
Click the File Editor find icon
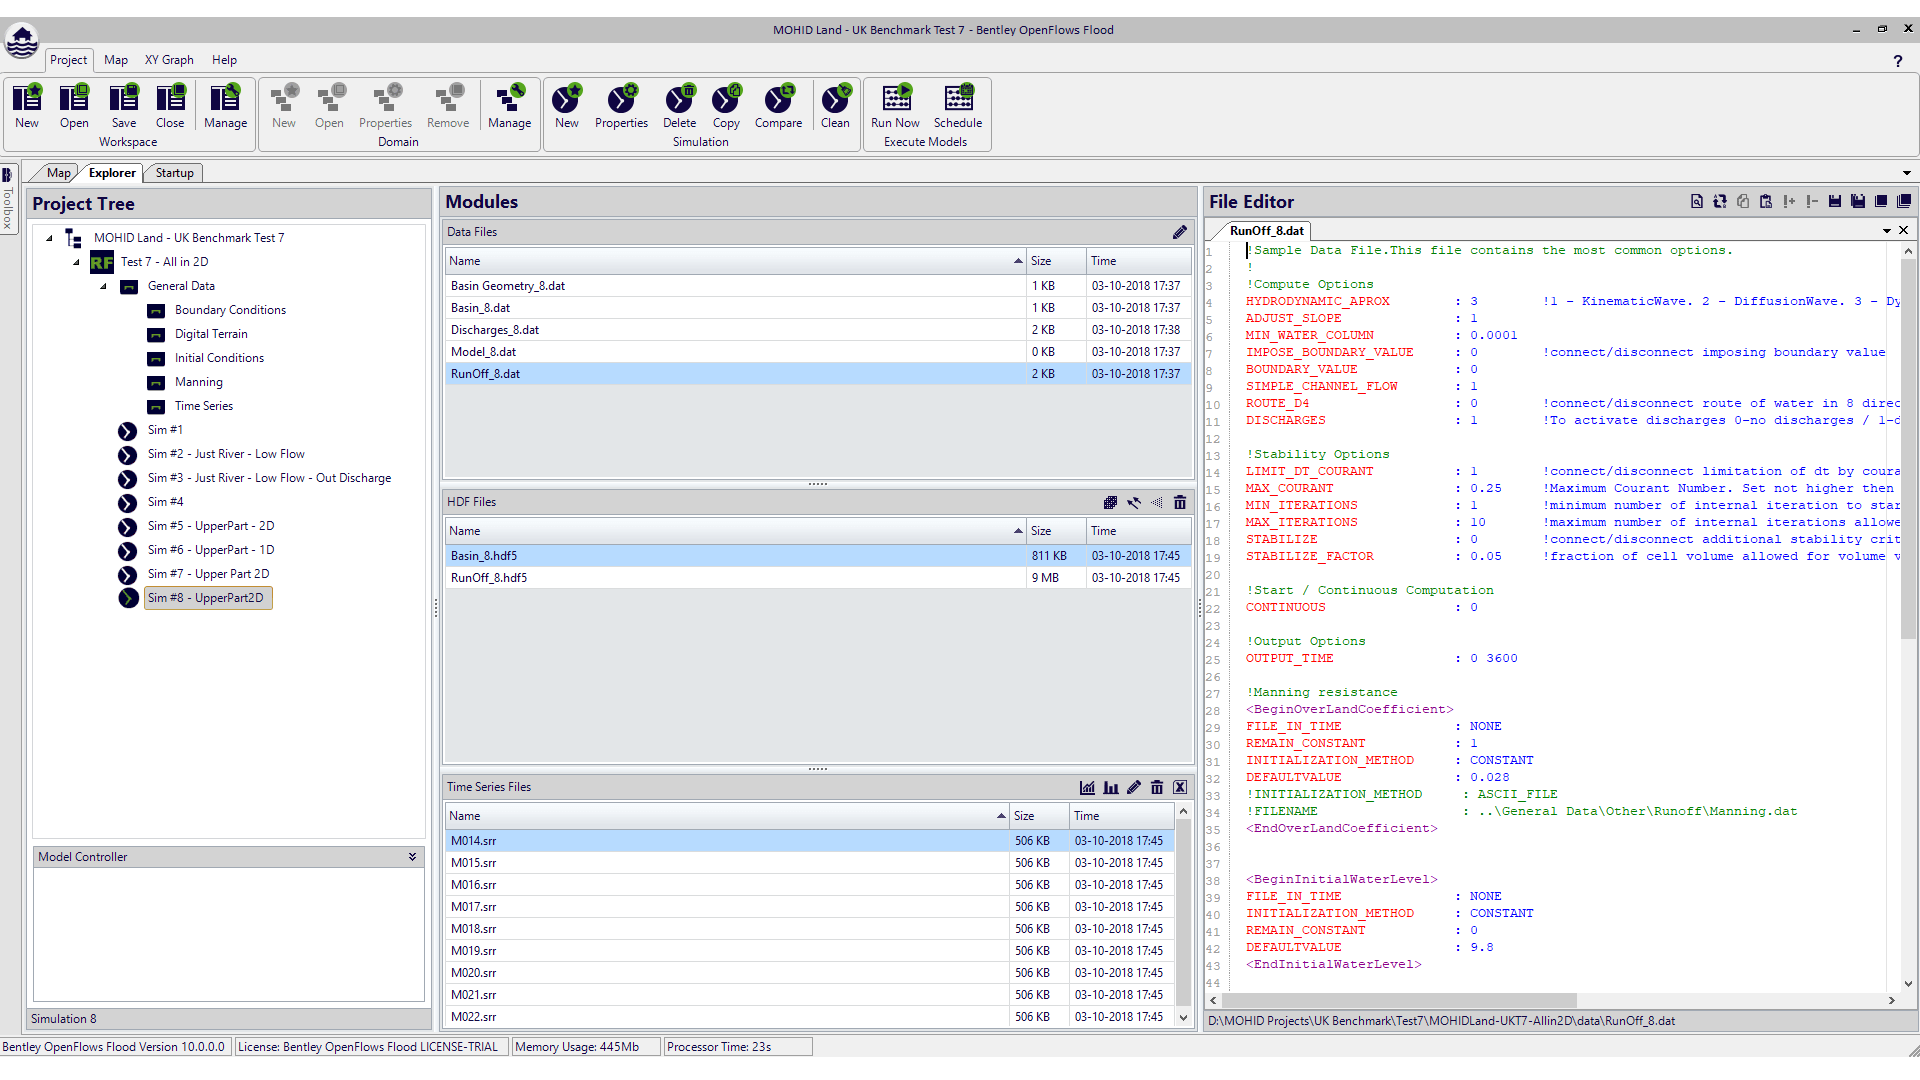[1697, 202]
